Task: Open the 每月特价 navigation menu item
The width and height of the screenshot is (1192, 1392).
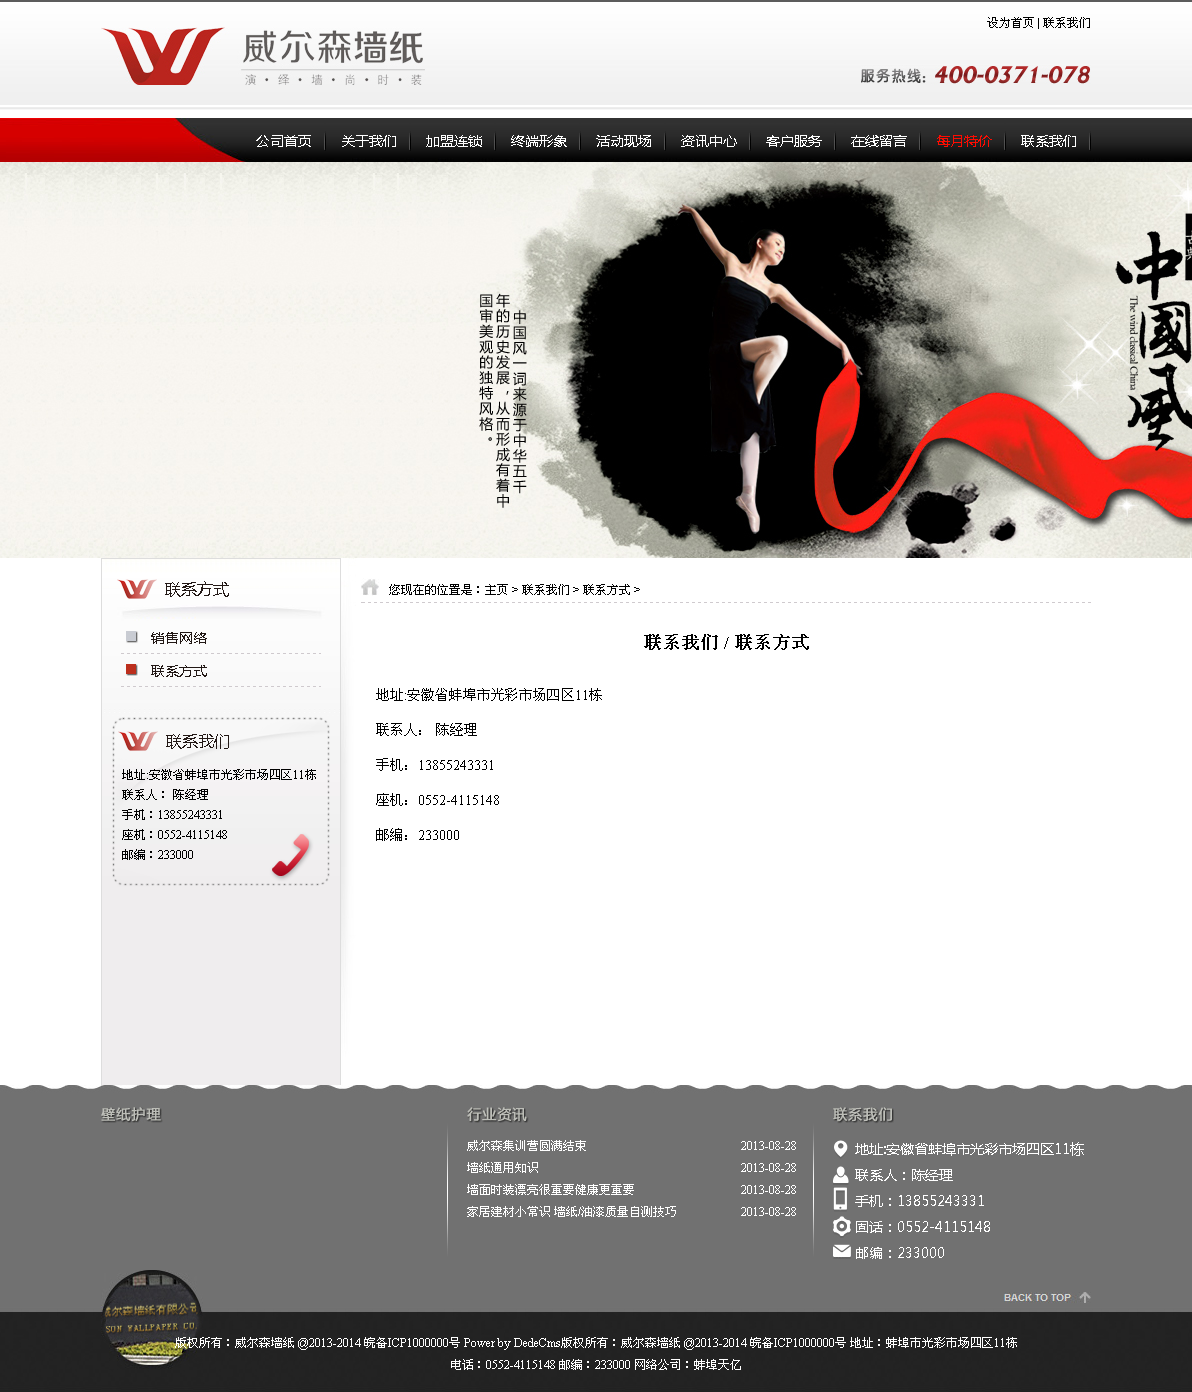Action: point(963,141)
